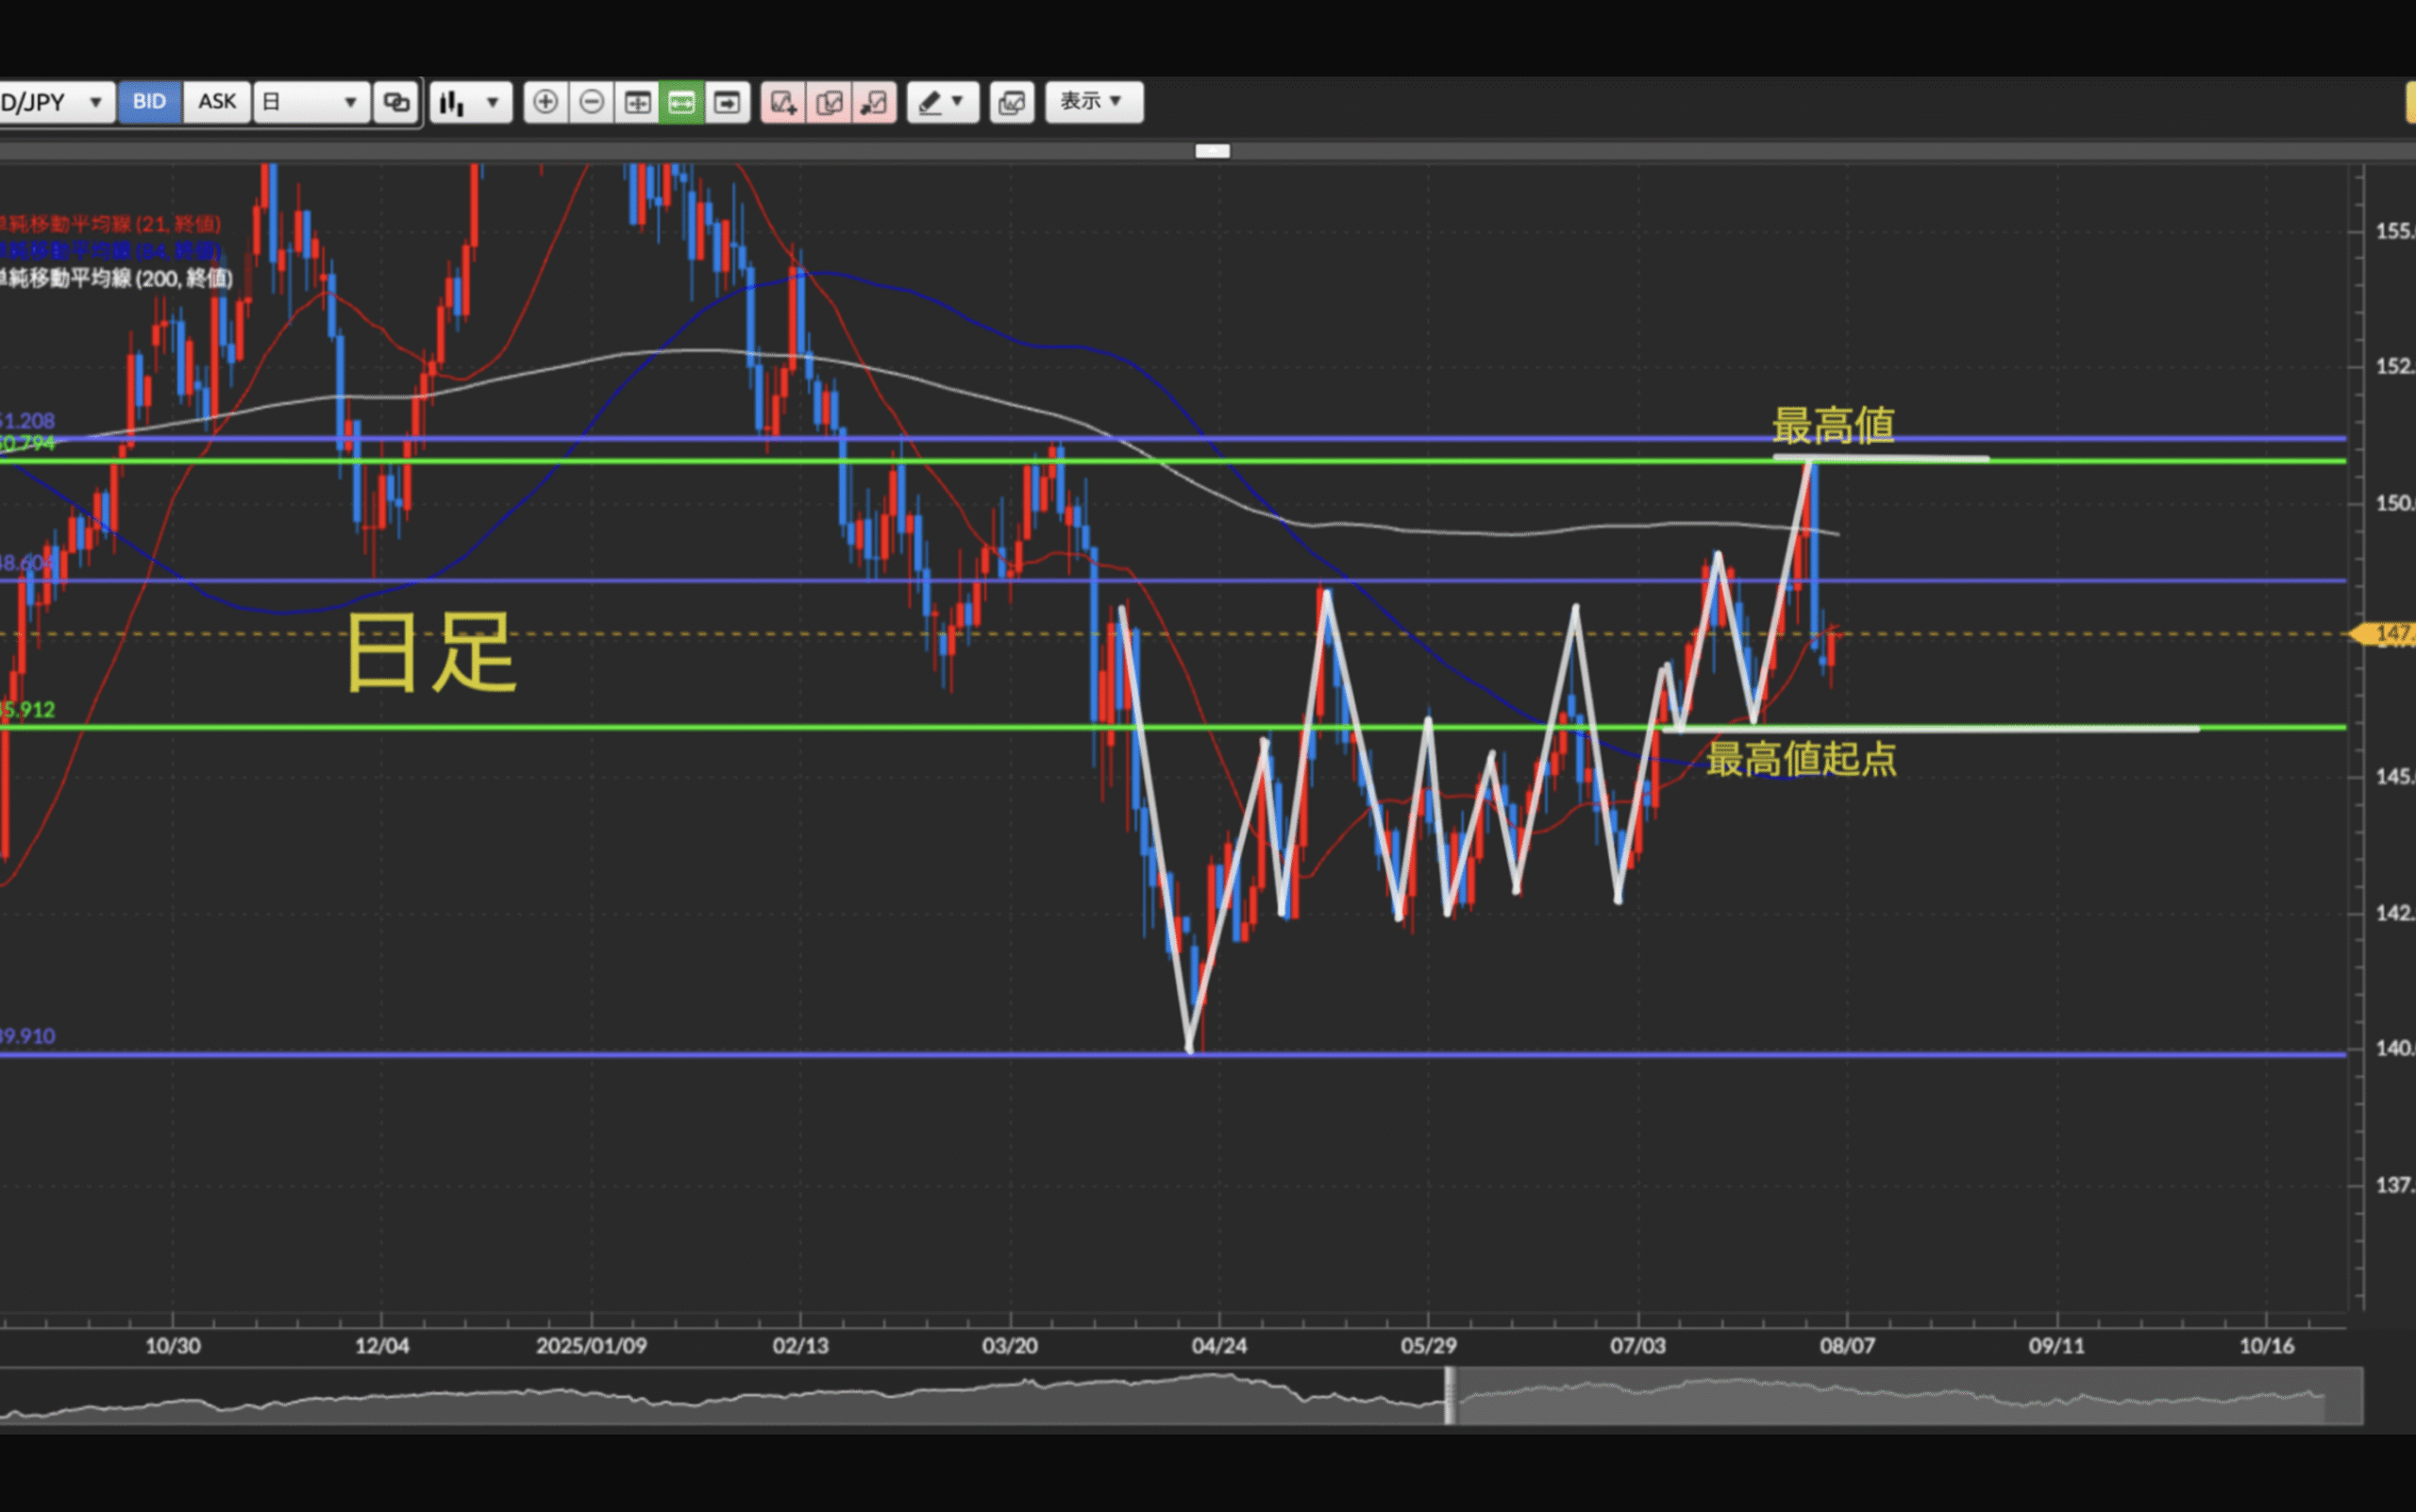The height and width of the screenshot is (1512, 2416).
Task: Click the panel splitter handle above chart
Action: pos(1212,151)
